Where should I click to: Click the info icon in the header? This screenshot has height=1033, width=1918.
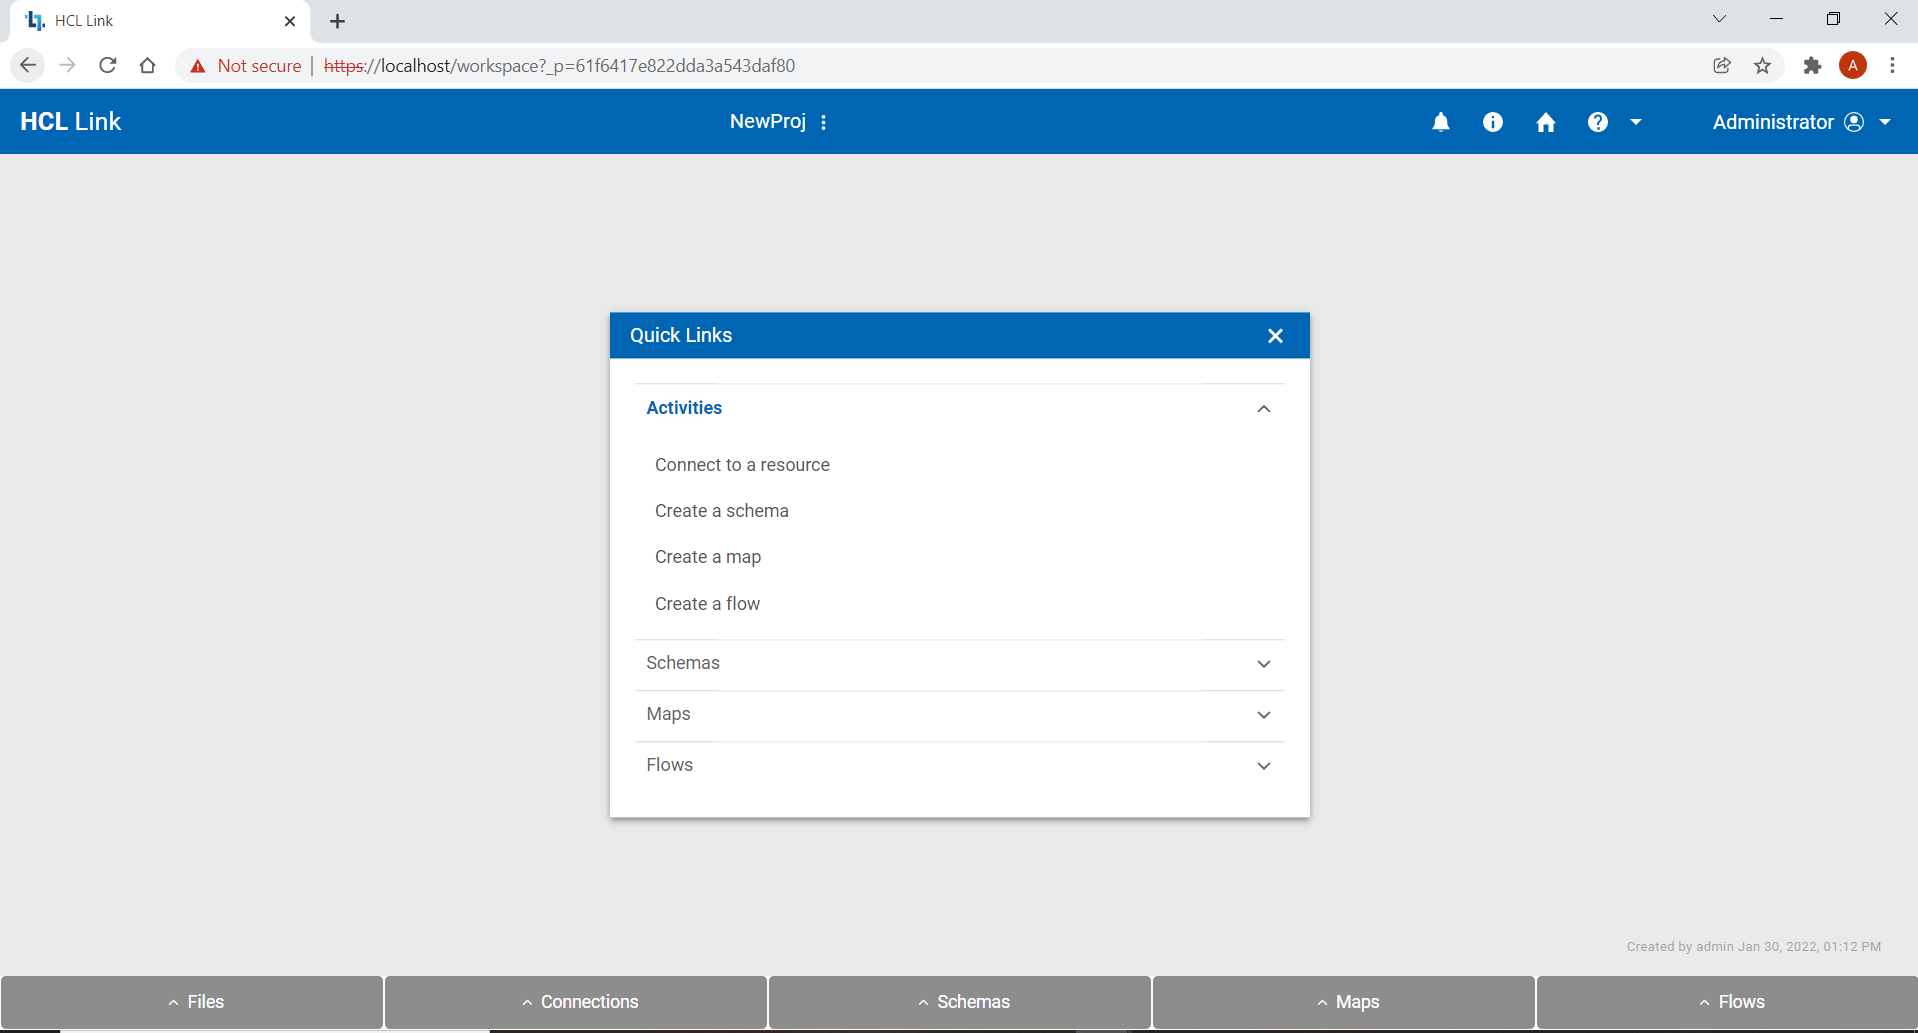1493,121
